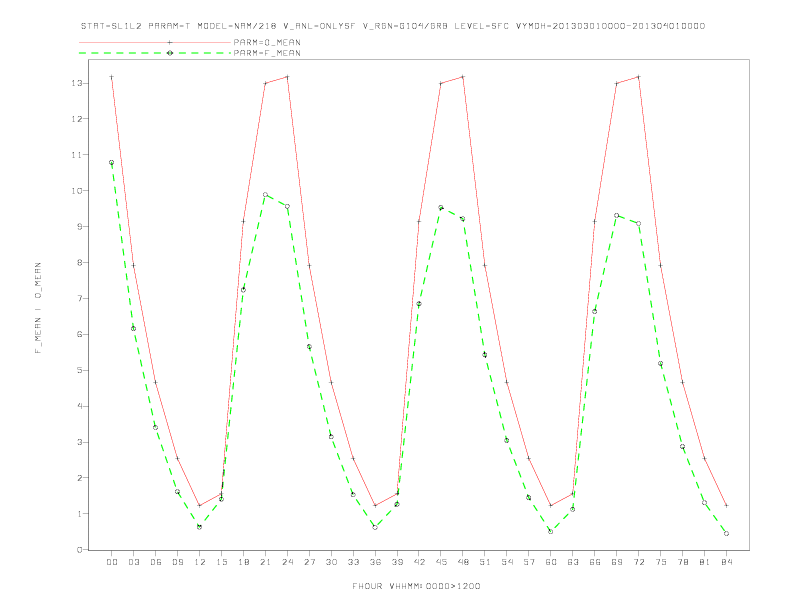Click red O_MEAN plus marker at hour 84
792x612 pixels.
click(x=726, y=505)
